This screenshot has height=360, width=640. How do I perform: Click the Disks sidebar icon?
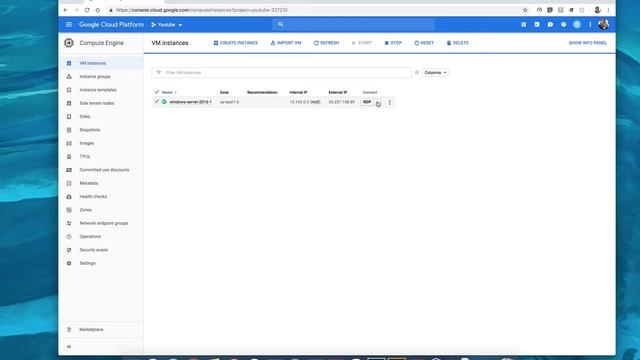tap(69, 117)
